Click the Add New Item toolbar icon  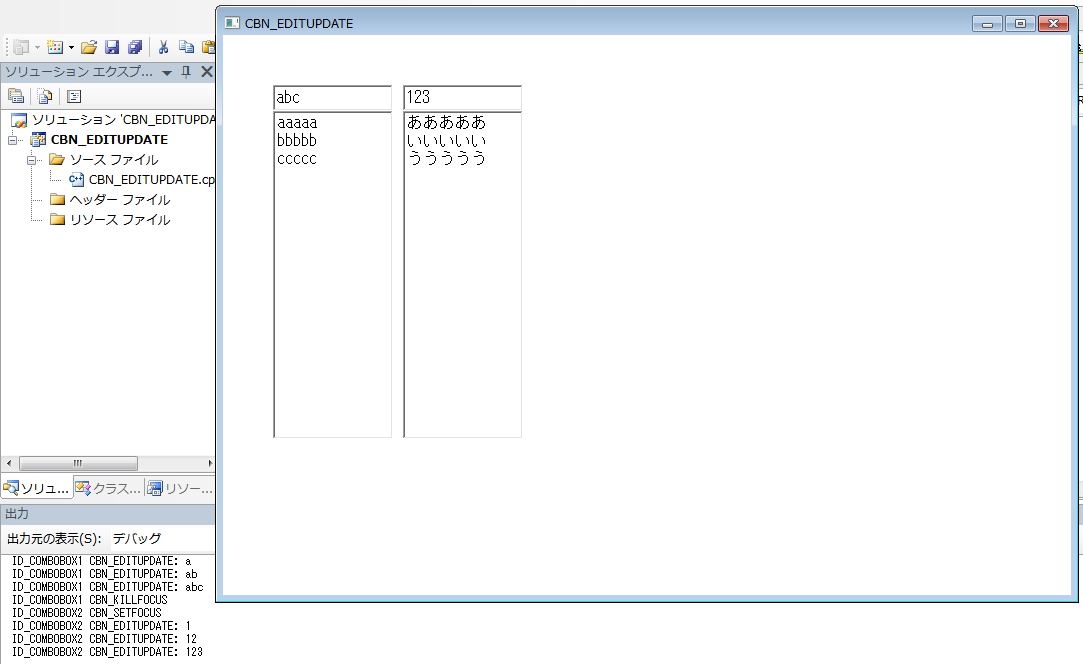[55, 47]
